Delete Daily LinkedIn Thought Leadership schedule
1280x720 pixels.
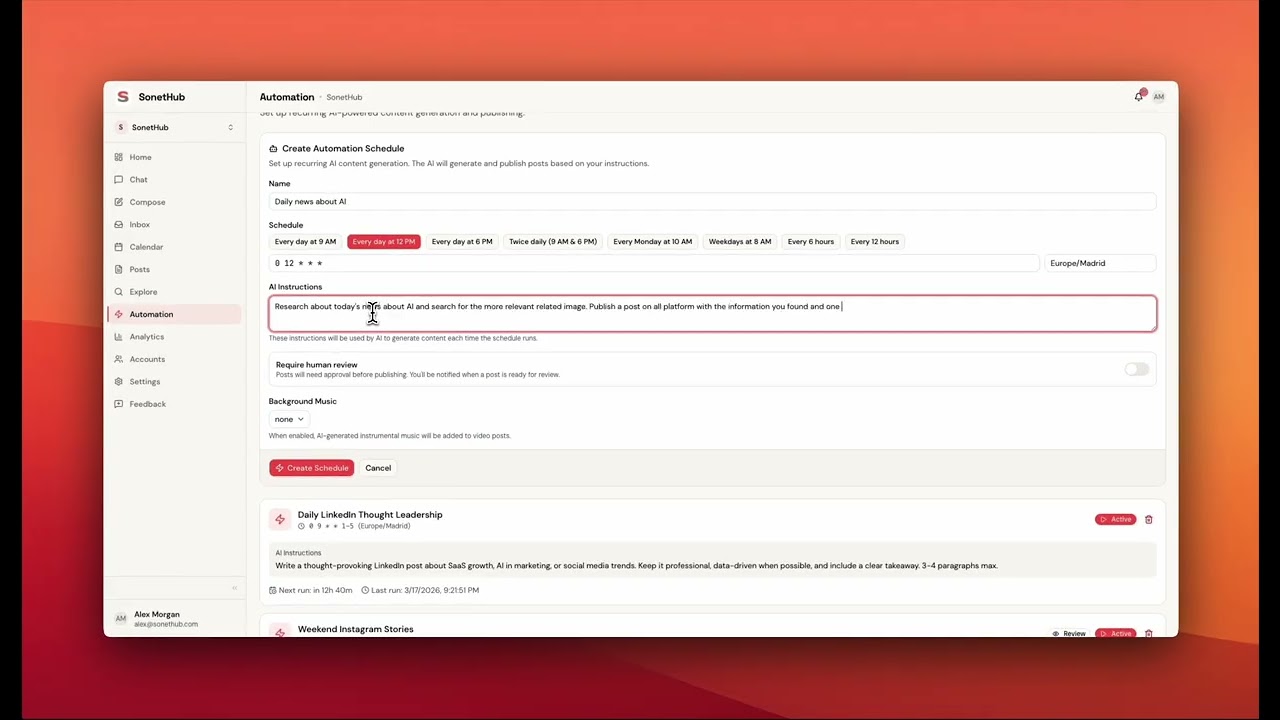(x=1148, y=519)
